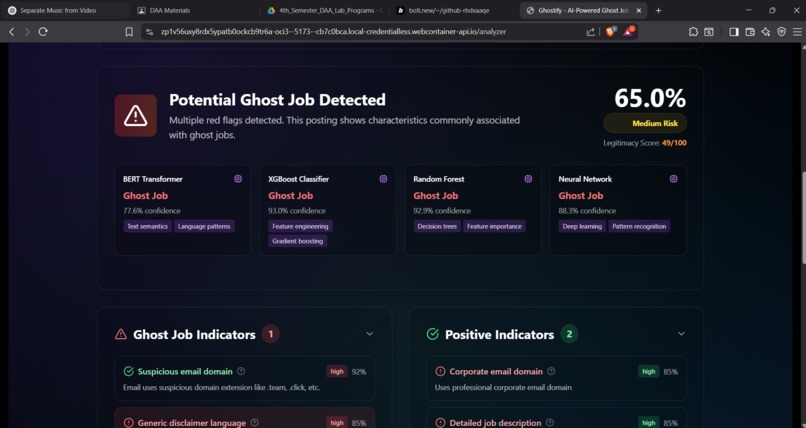Open help icon next to Generic disclaimer language
Viewport: 806px width, 428px height.
point(254,422)
